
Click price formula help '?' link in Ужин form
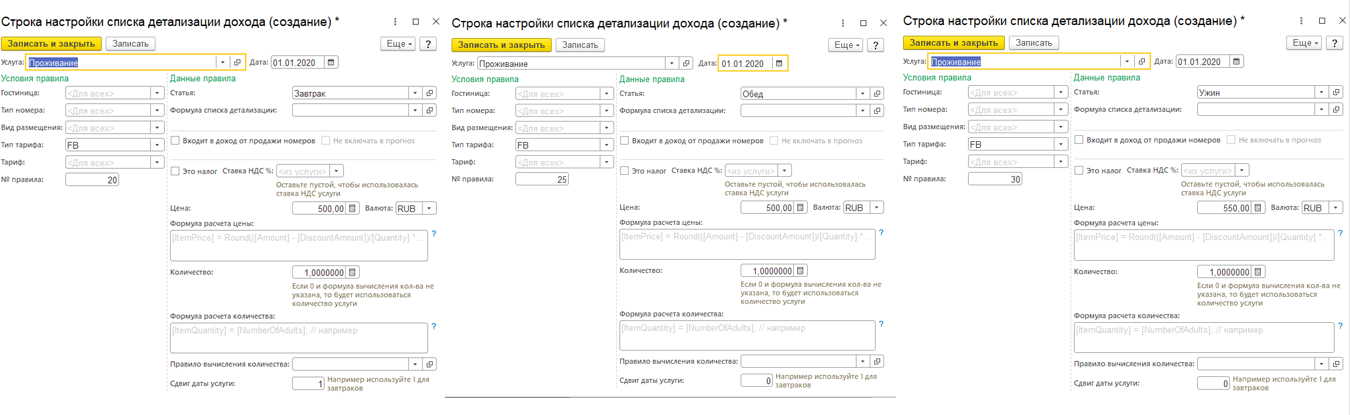(x=1340, y=234)
